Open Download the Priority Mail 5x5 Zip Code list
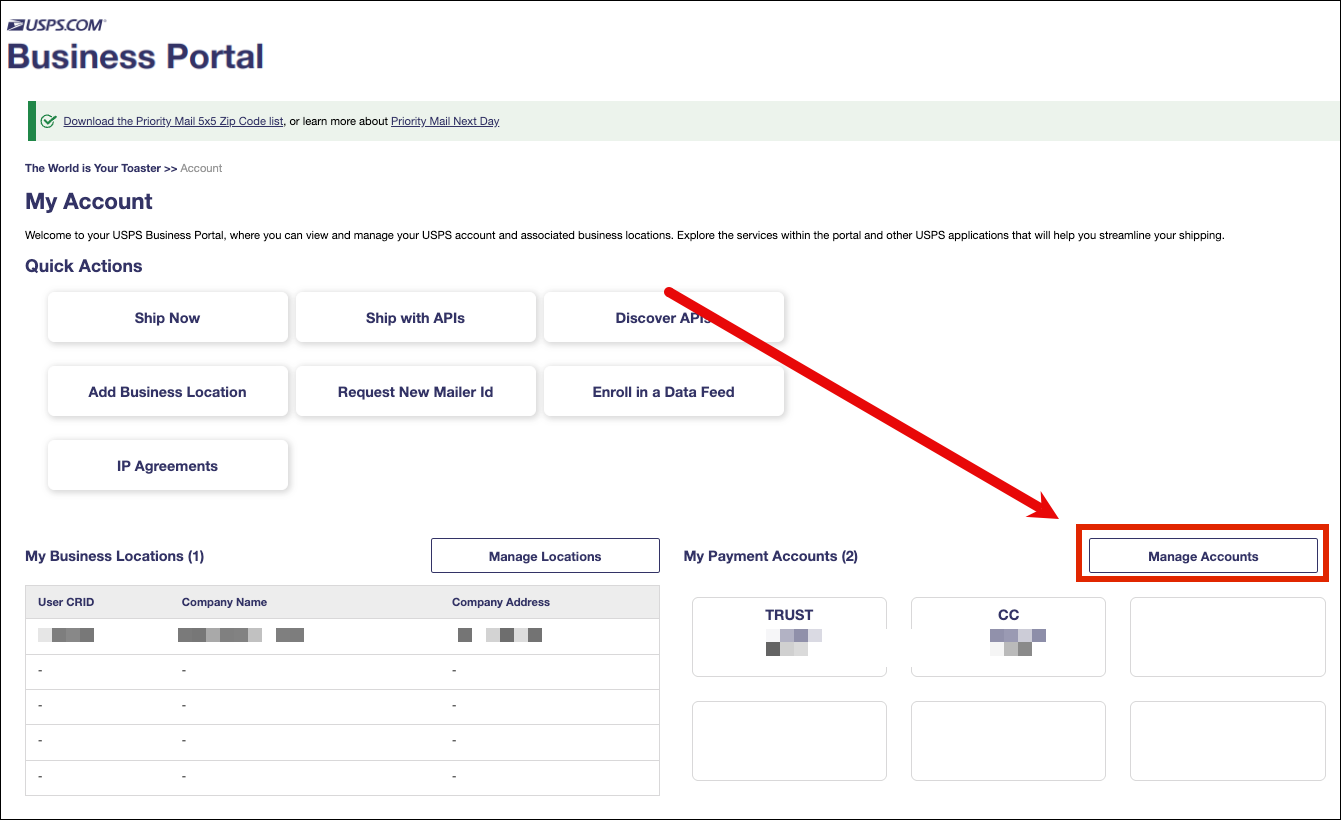1341x820 pixels. point(173,121)
